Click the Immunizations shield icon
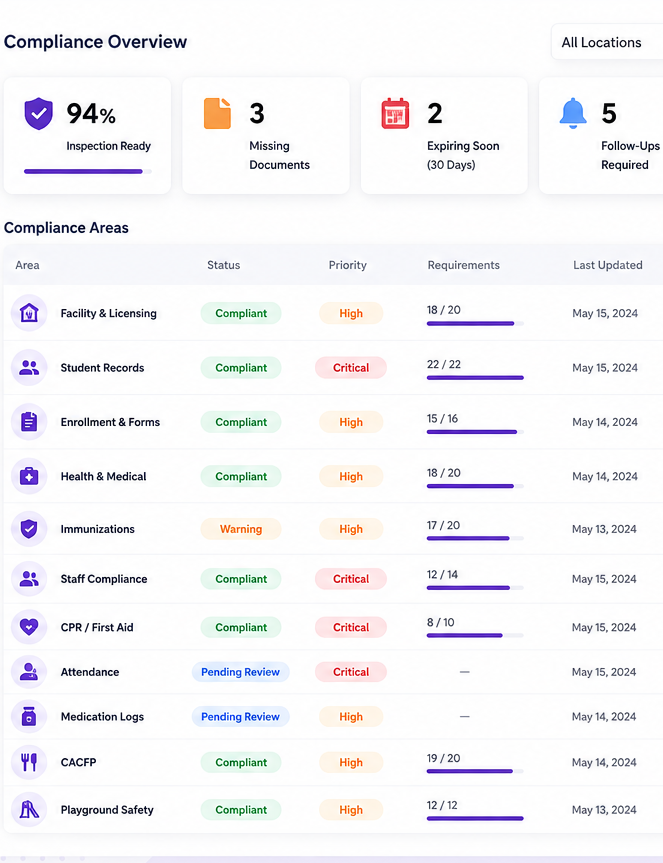Image resolution: width=663 pixels, height=863 pixels. [x=29, y=529]
